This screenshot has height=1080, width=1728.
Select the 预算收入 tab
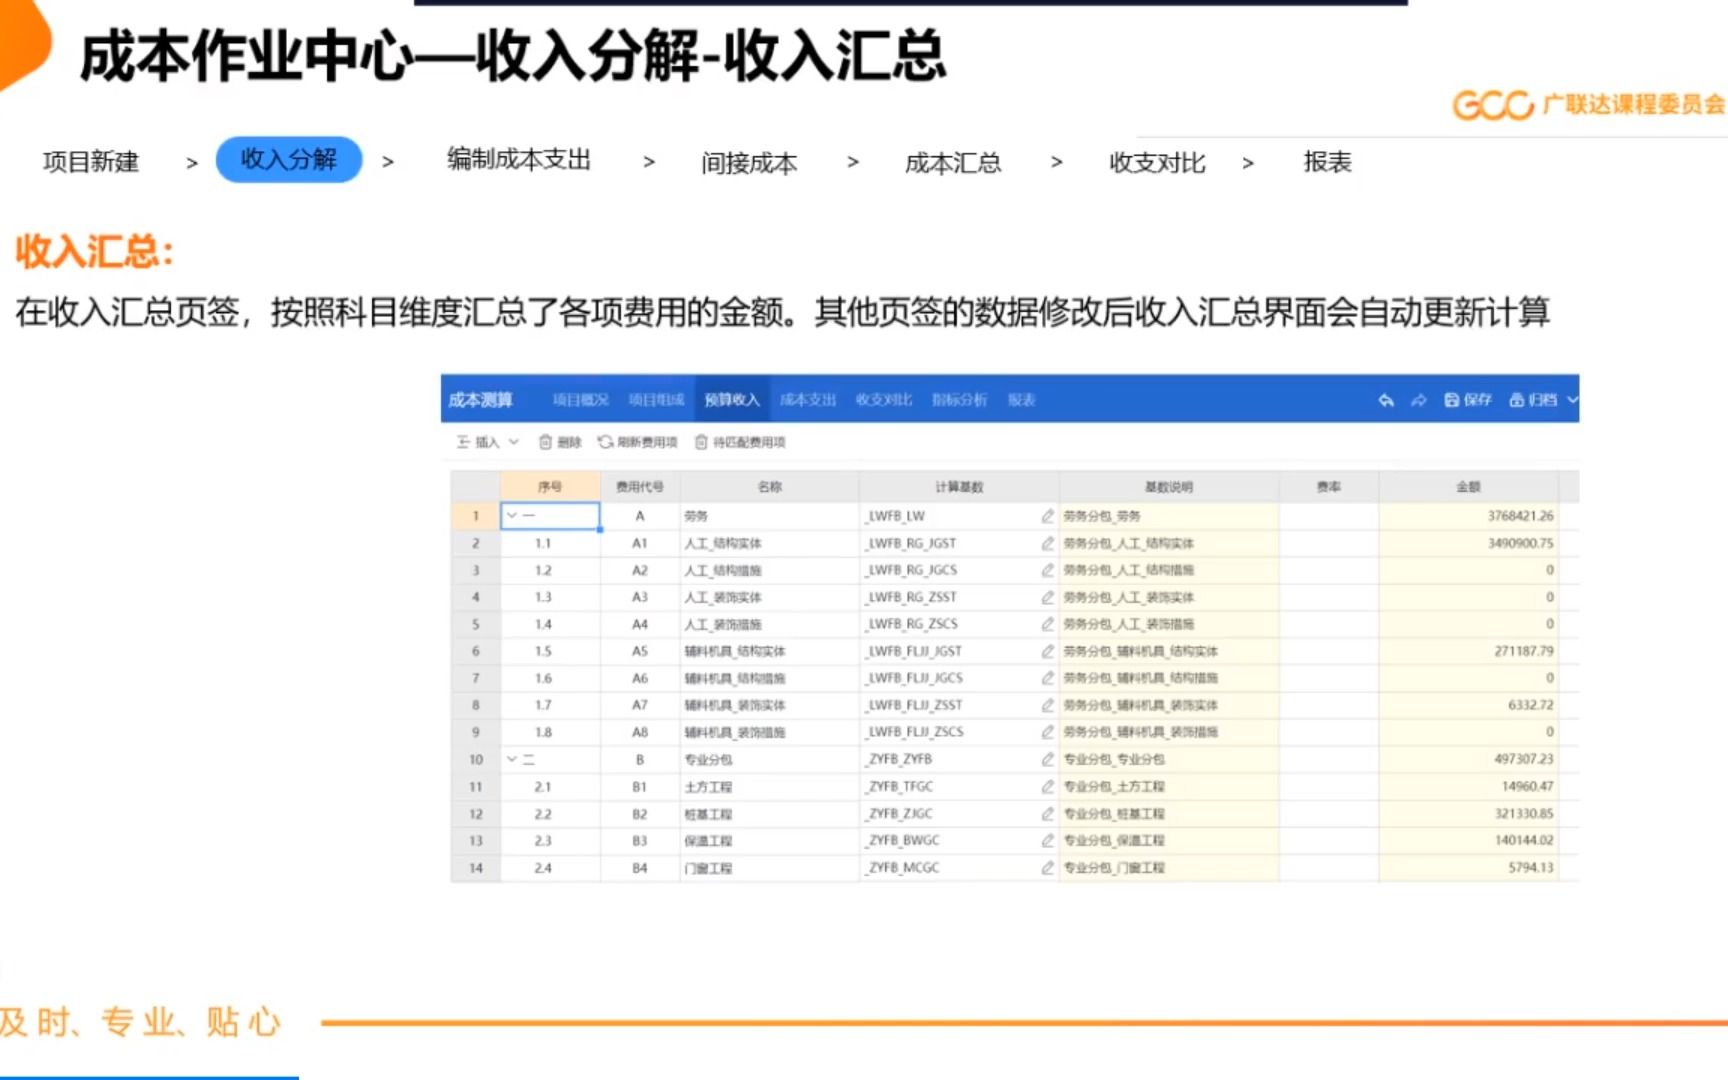[732, 400]
